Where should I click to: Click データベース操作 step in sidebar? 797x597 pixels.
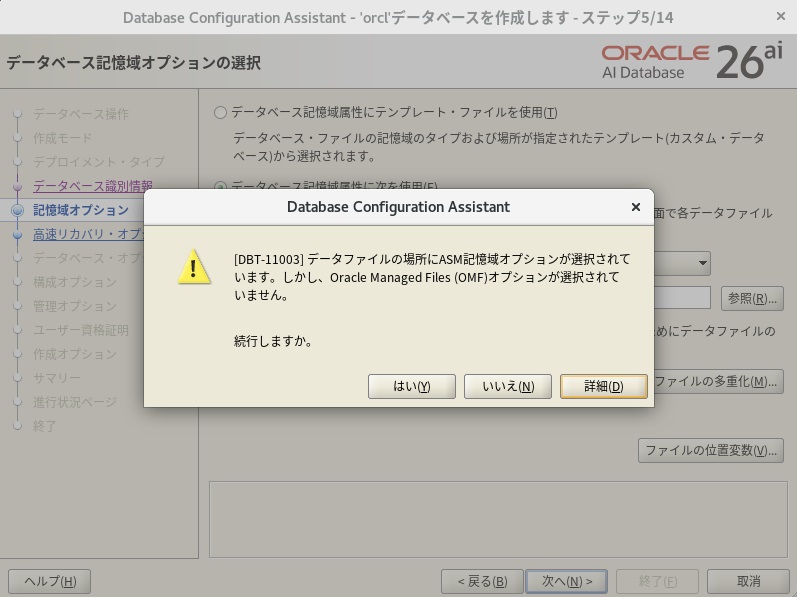tap(81, 114)
